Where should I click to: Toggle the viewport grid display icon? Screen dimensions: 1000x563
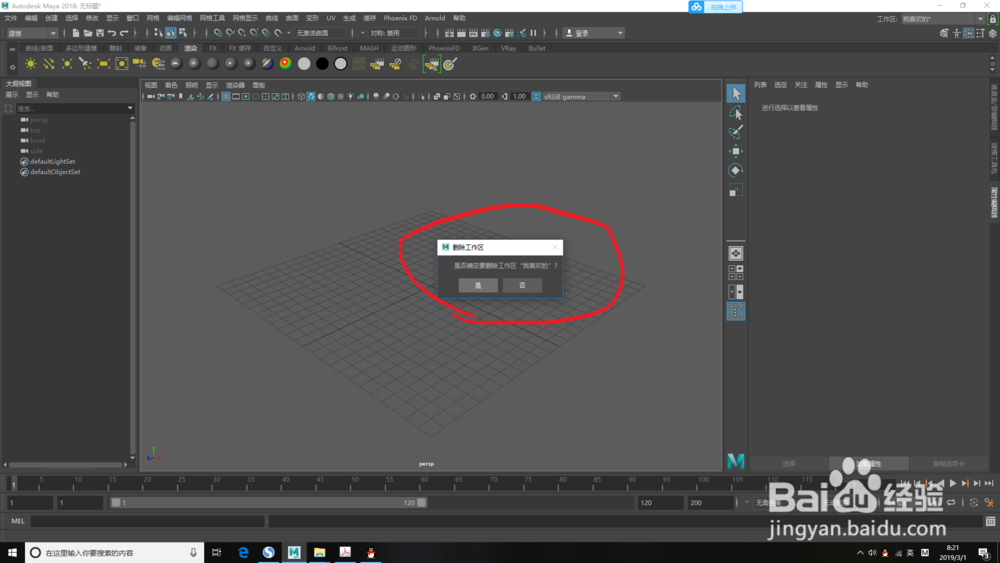[x=226, y=96]
